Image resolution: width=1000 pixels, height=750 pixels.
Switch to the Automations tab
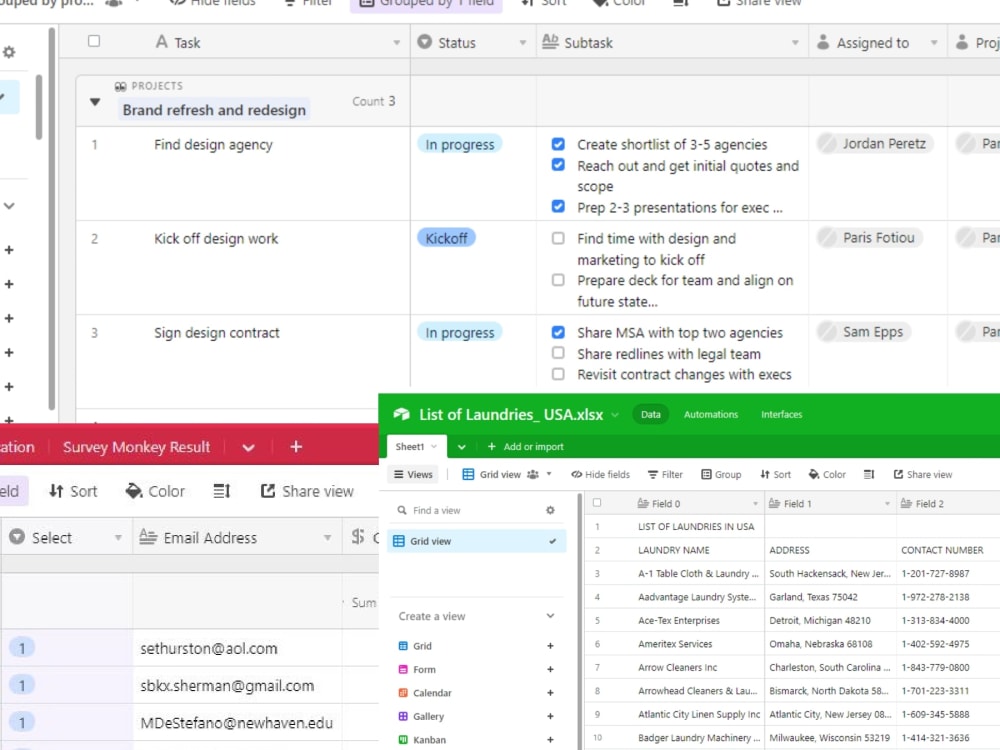click(710, 414)
